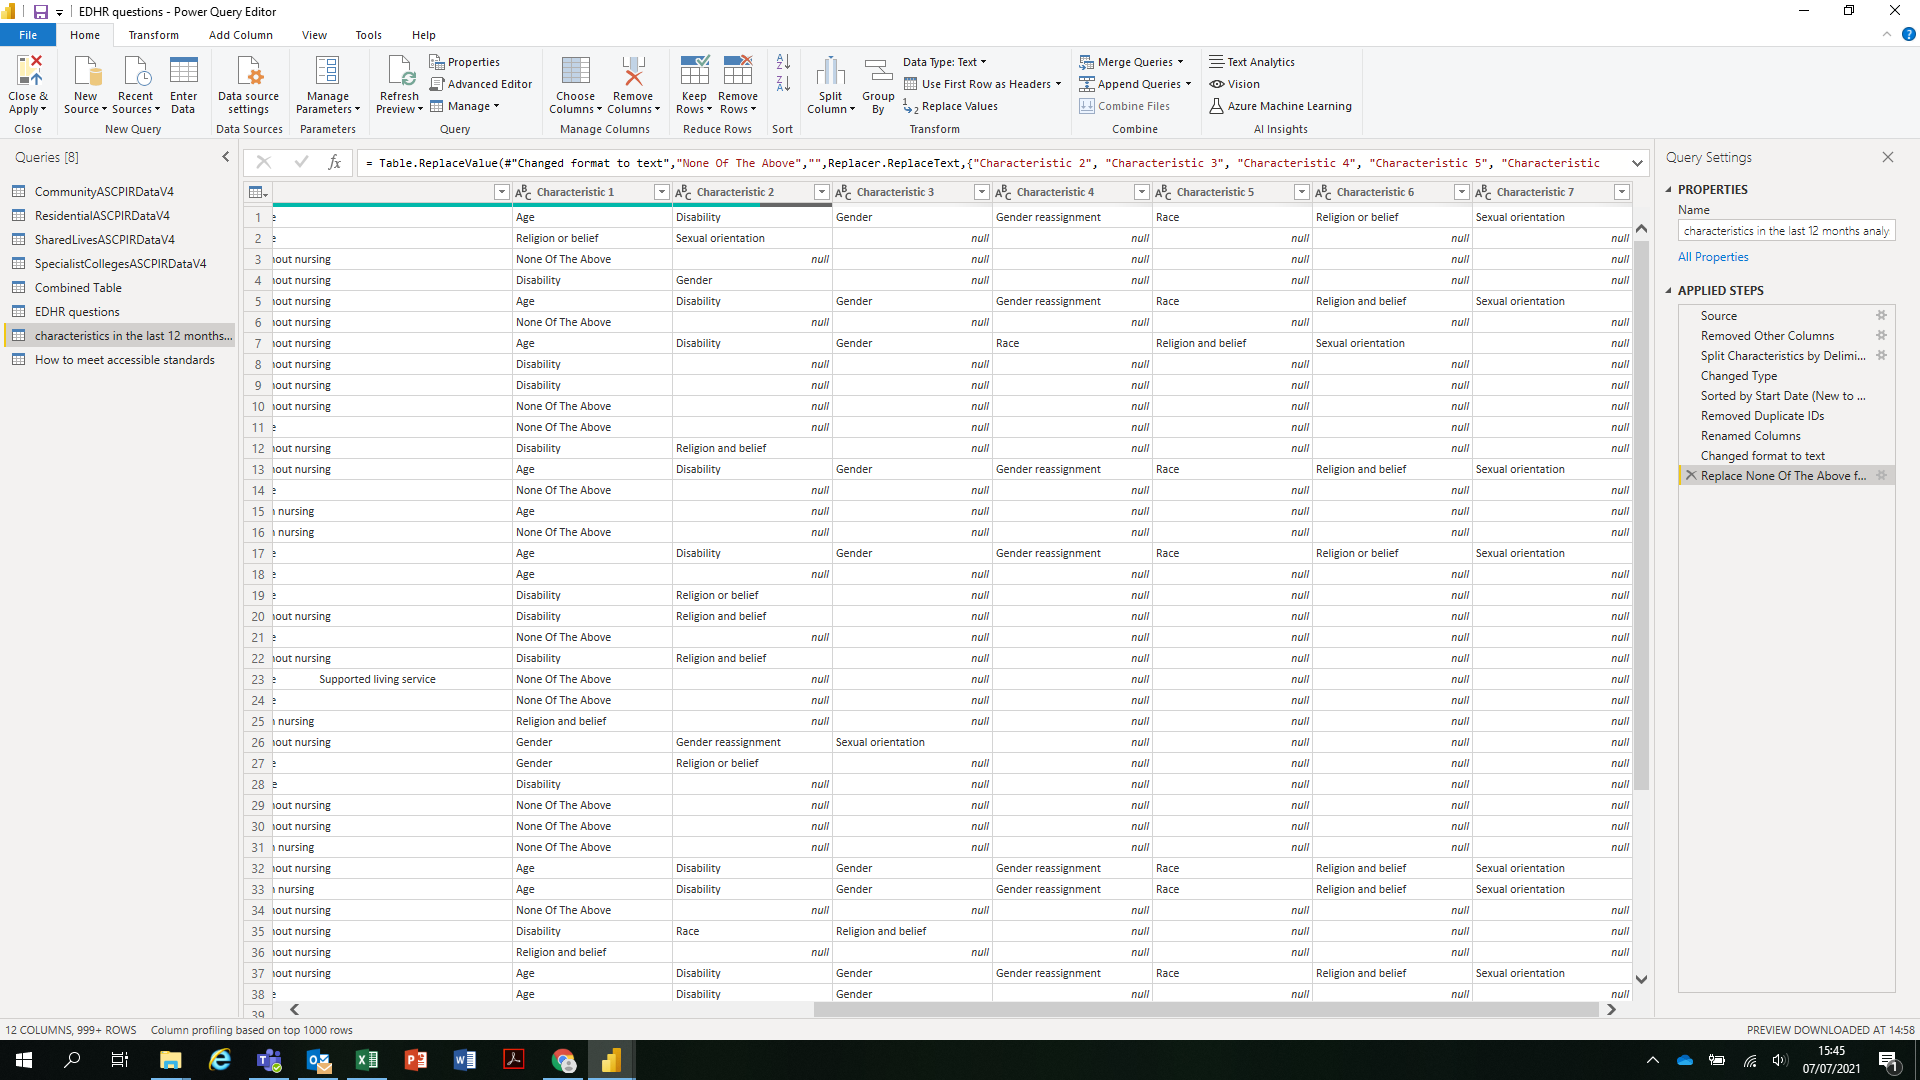The image size is (1920, 1080).
Task: Open the Add Column tab
Action: [240, 35]
